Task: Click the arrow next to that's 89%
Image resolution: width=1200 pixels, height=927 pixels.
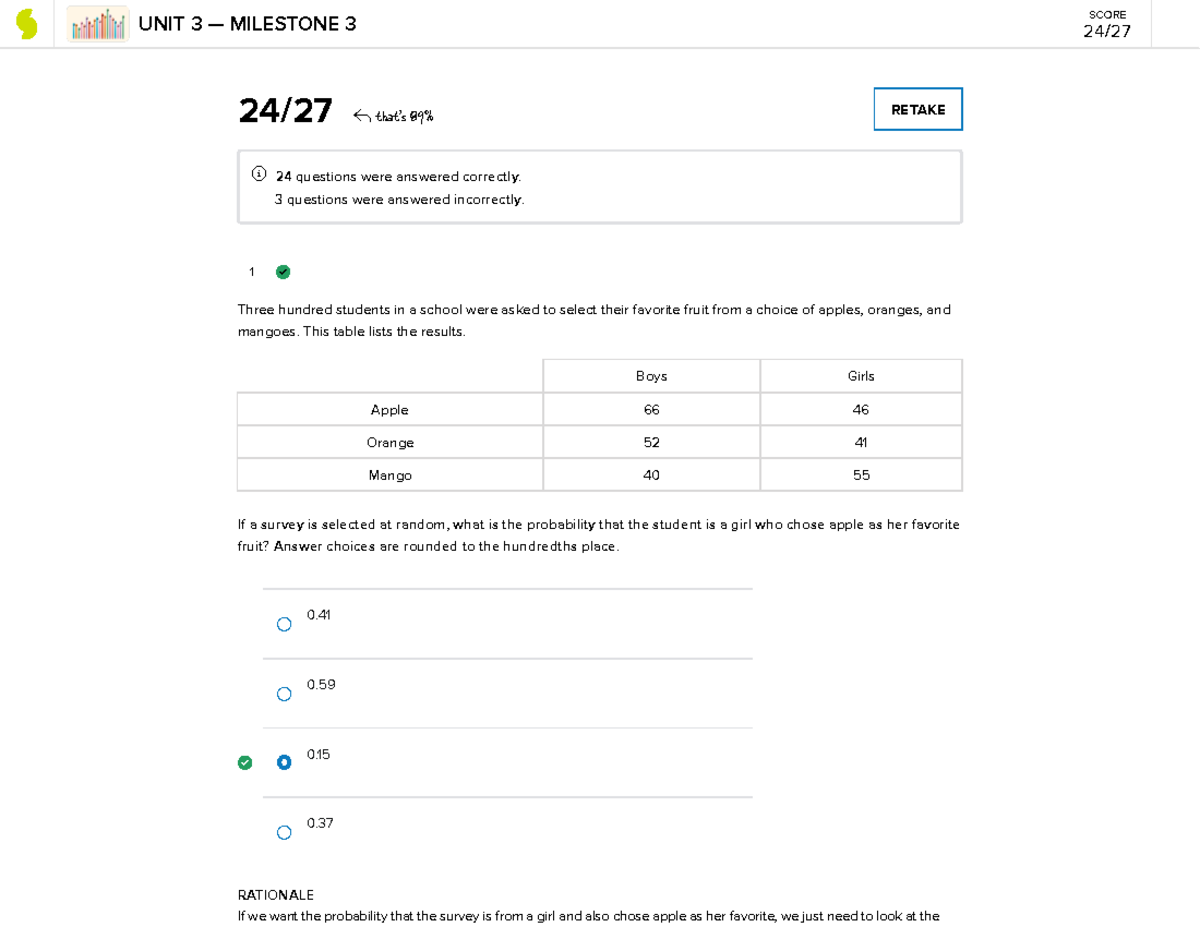Action: (361, 116)
